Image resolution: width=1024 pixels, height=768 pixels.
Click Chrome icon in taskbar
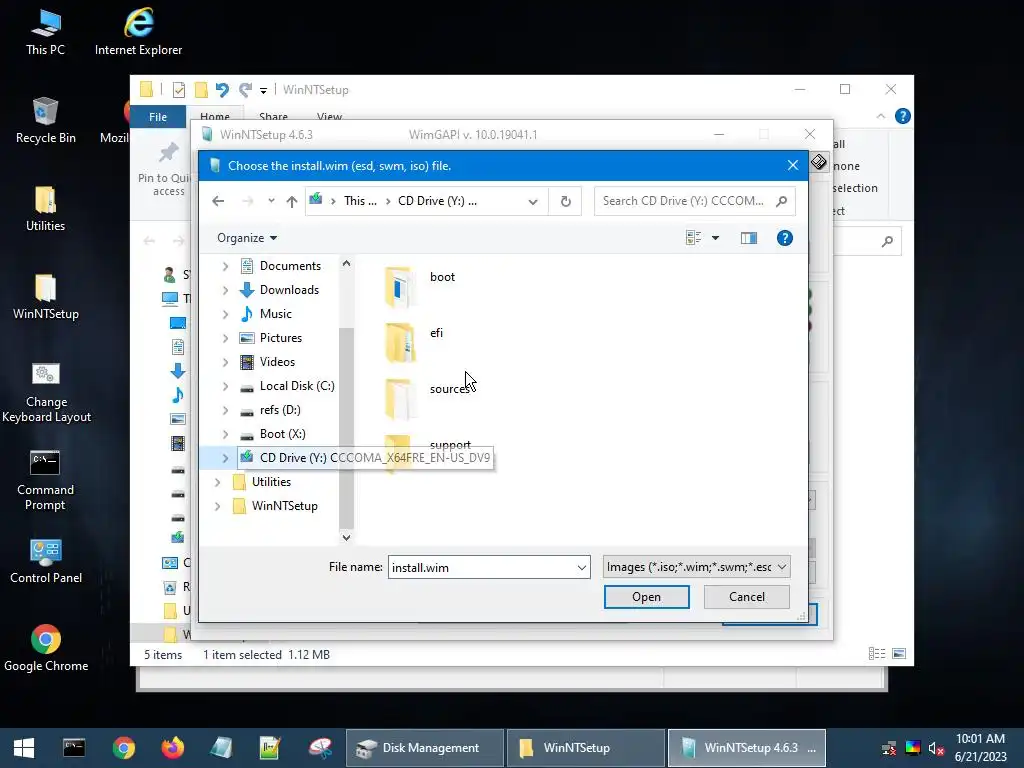123,748
